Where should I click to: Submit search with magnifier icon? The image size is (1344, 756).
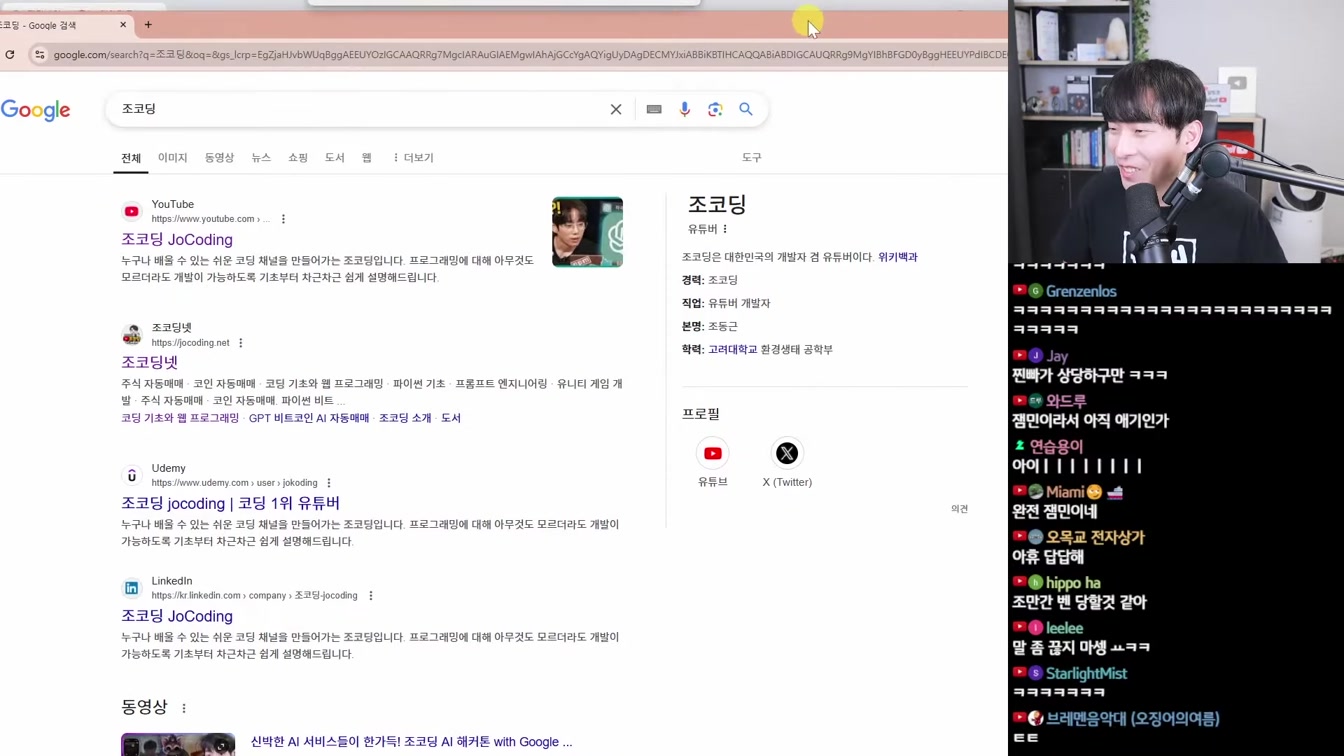point(746,109)
